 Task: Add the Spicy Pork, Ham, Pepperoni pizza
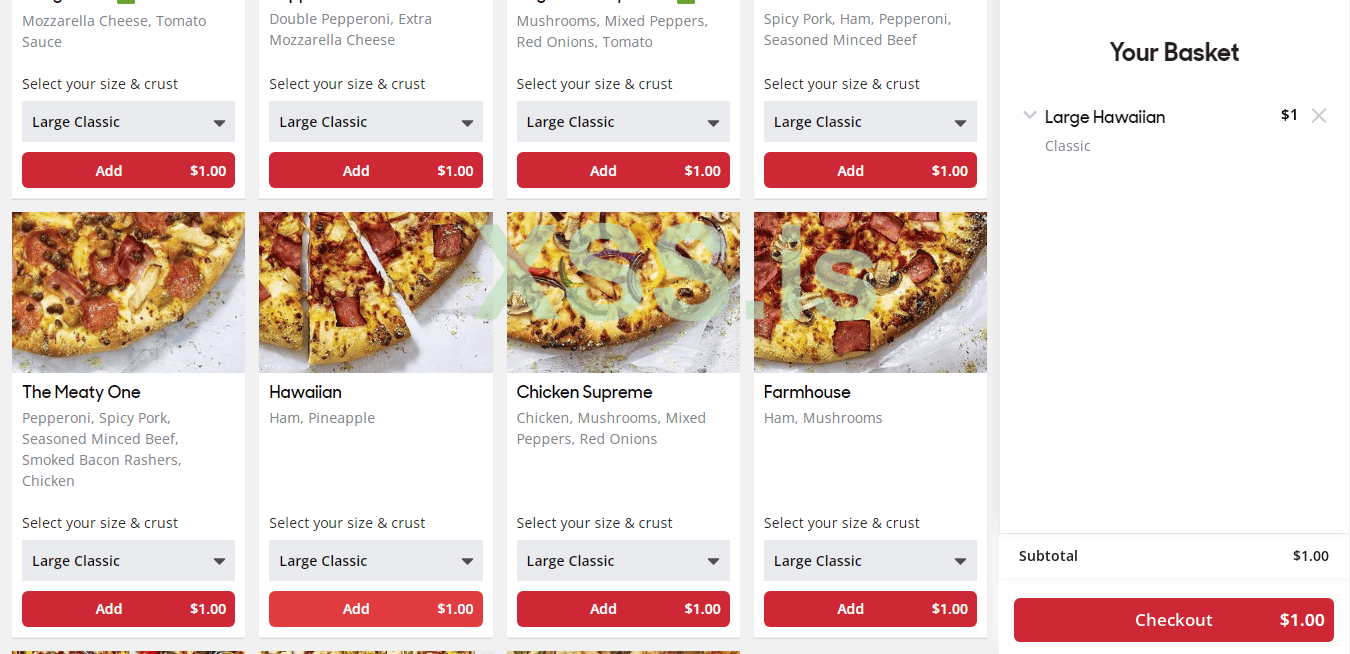(x=870, y=171)
